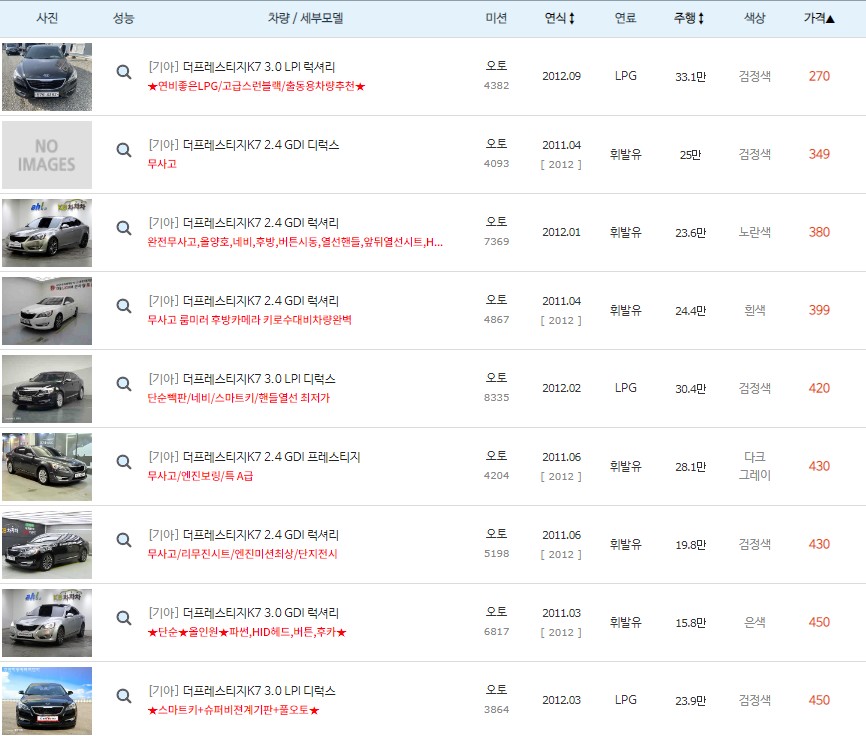This screenshot has height=736, width=866.
Task: Click the 사진 column header
Action: pos(47,18)
